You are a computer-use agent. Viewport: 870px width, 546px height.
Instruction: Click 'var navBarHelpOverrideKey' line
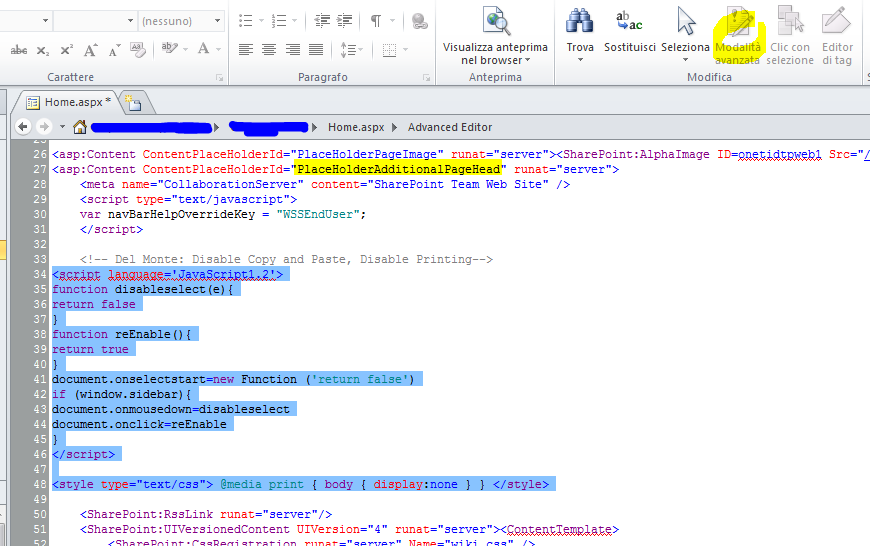223,214
